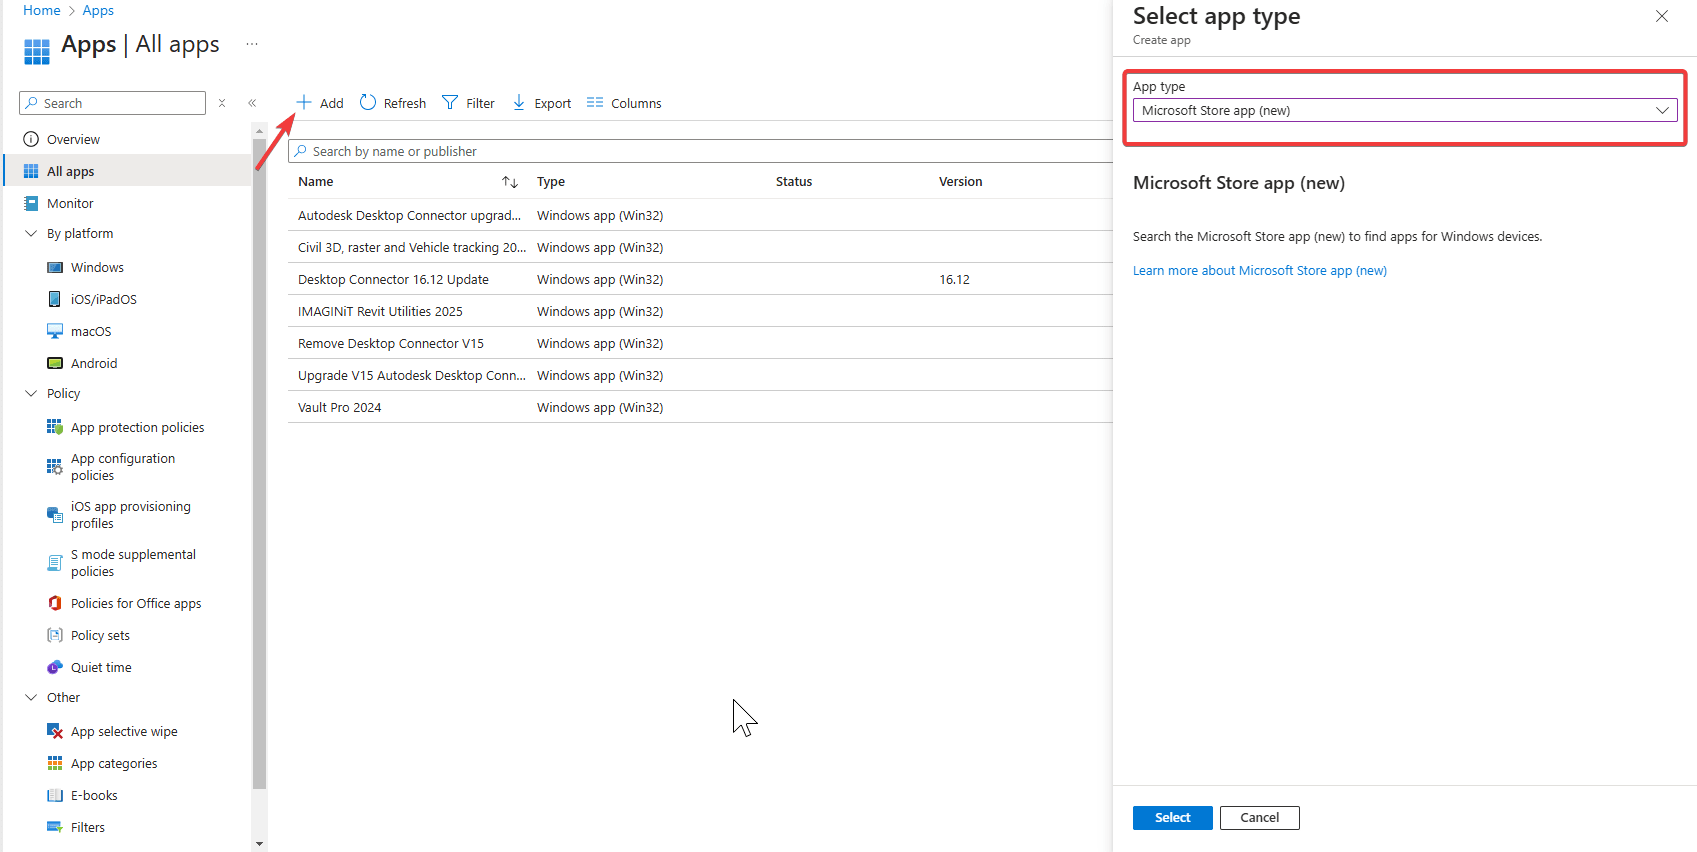This screenshot has height=852, width=1697.
Task: Click the Status column header
Action: click(x=794, y=182)
